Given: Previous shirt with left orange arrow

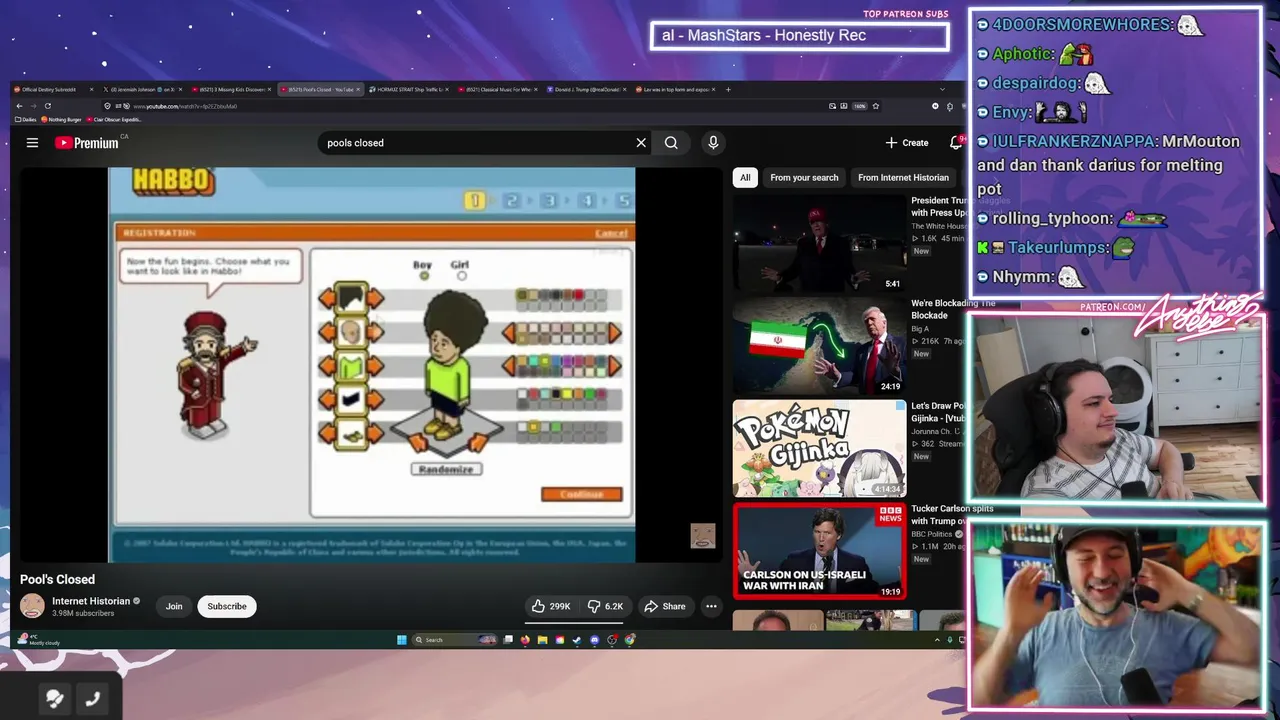Looking at the screenshot, I should [327, 366].
